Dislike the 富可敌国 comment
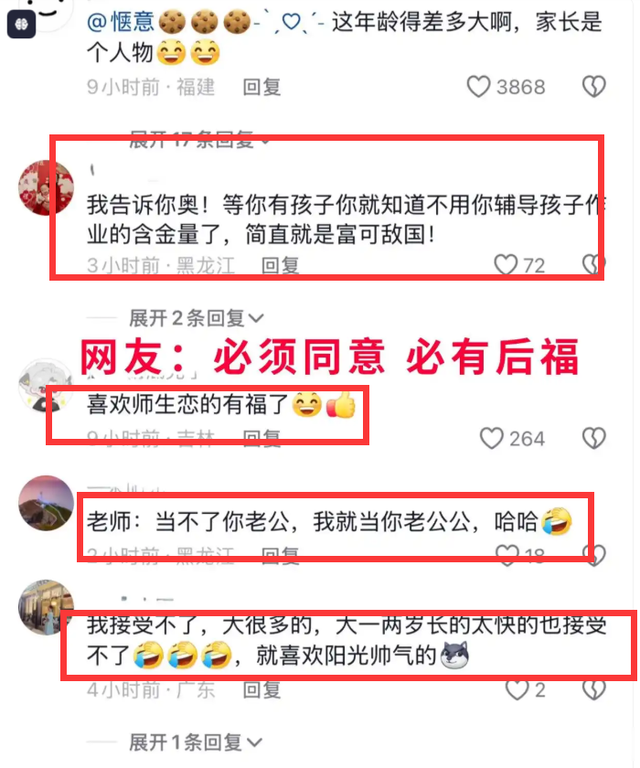 593,264
